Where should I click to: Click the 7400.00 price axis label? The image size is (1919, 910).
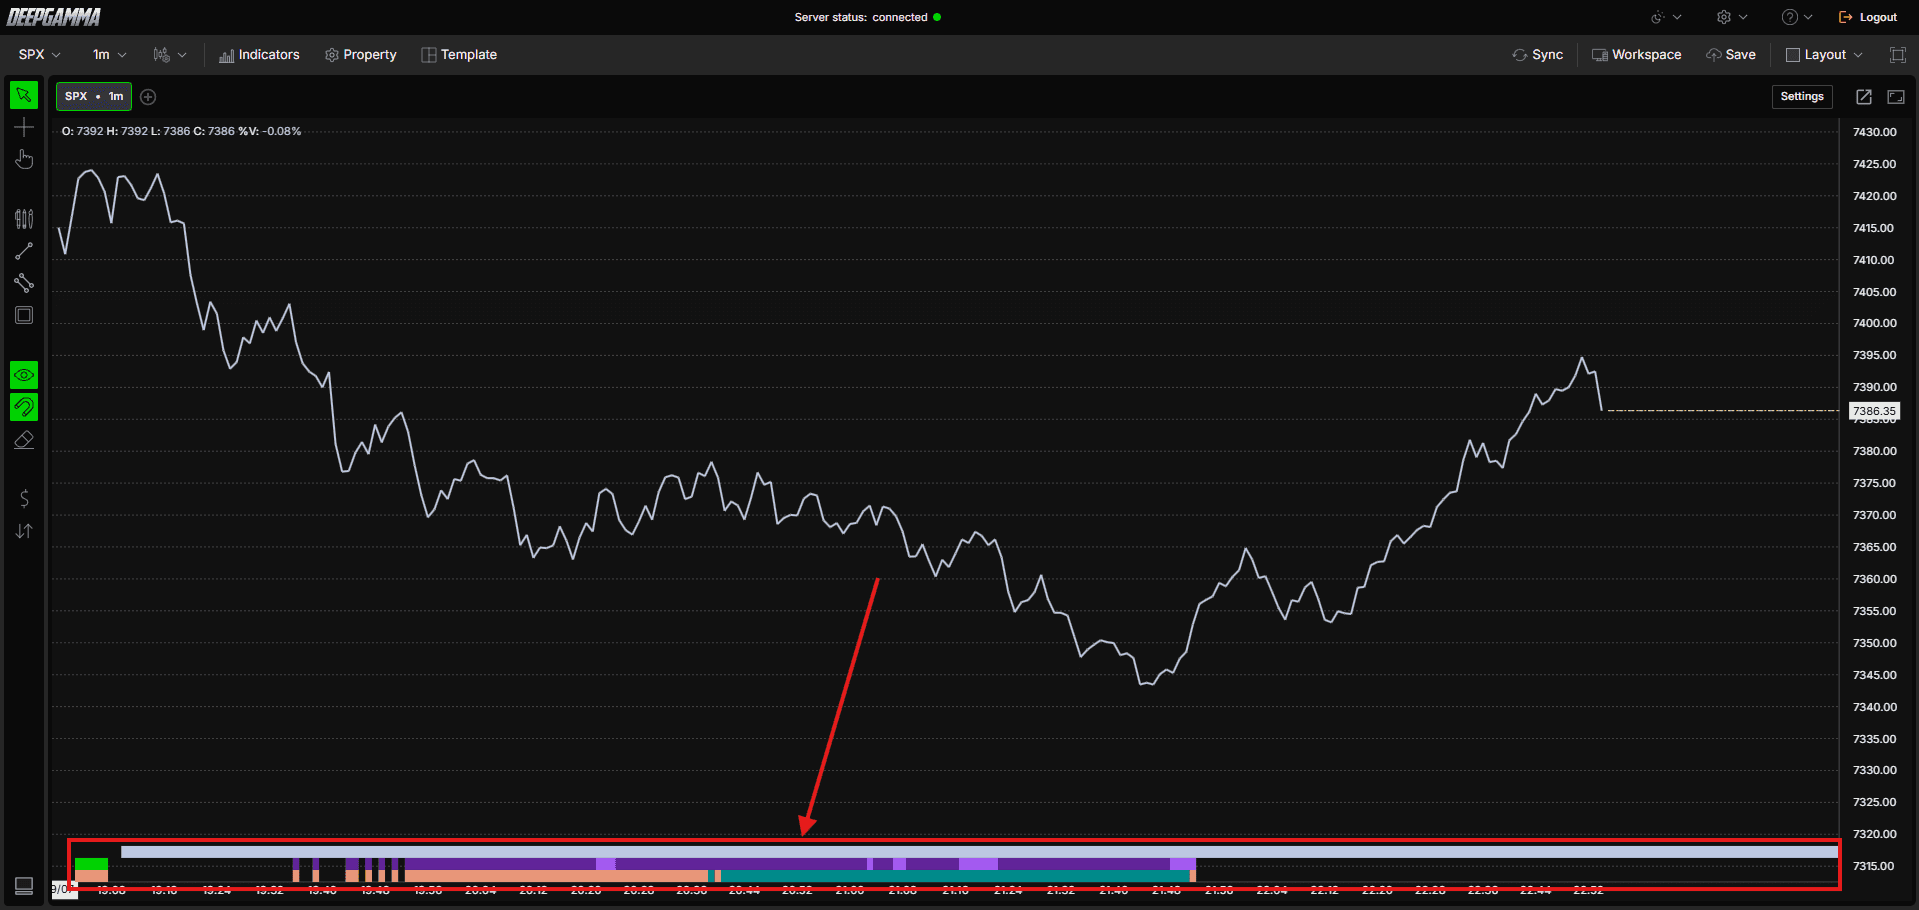[1874, 323]
